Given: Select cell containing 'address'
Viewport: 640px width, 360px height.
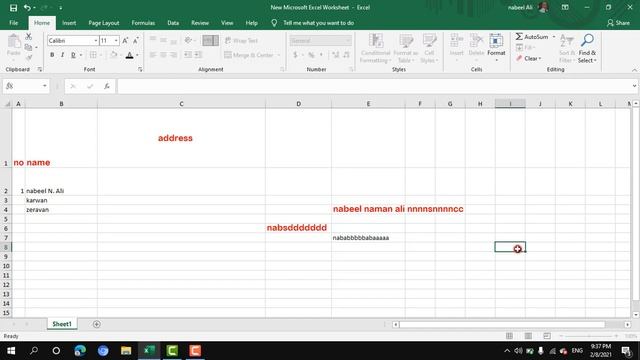Looking at the screenshot, I should click(x=181, y=138).
